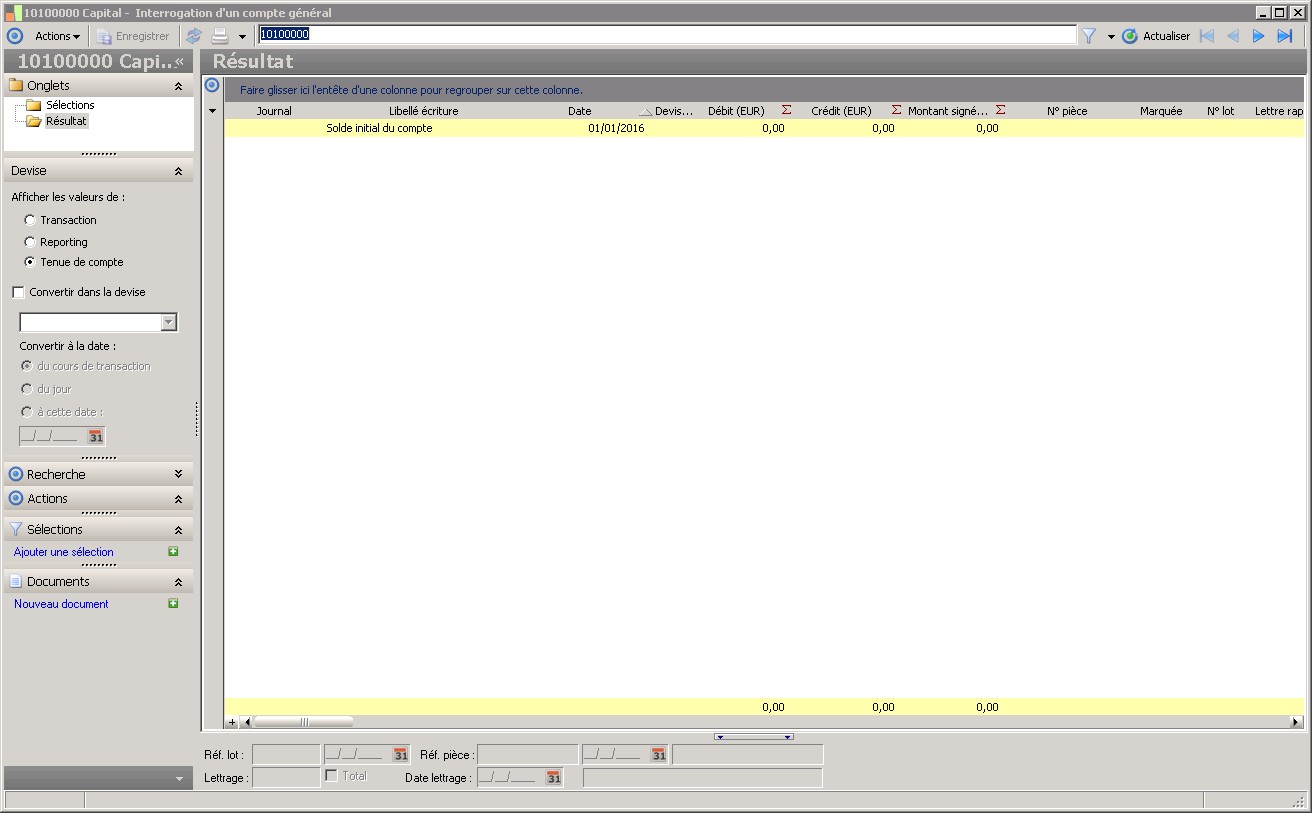This screenshot has width=1312, height=813.
Task: Open the filter dropdown arrow
Action: [1111, 37]
